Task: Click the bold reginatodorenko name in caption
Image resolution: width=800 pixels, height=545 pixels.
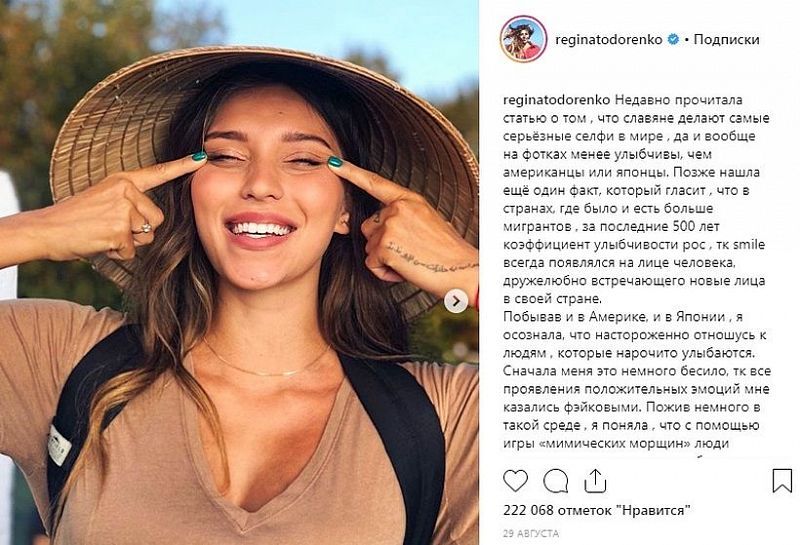Action: 557,100
